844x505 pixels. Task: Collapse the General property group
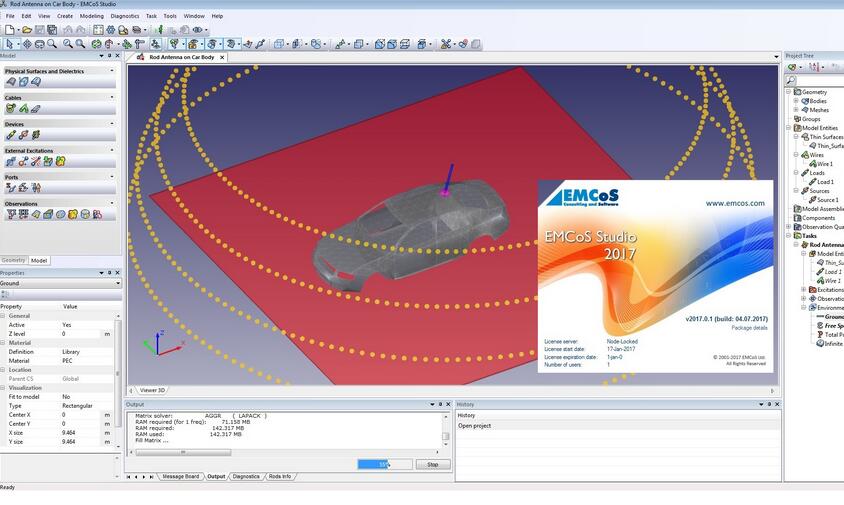pos(3,316)
